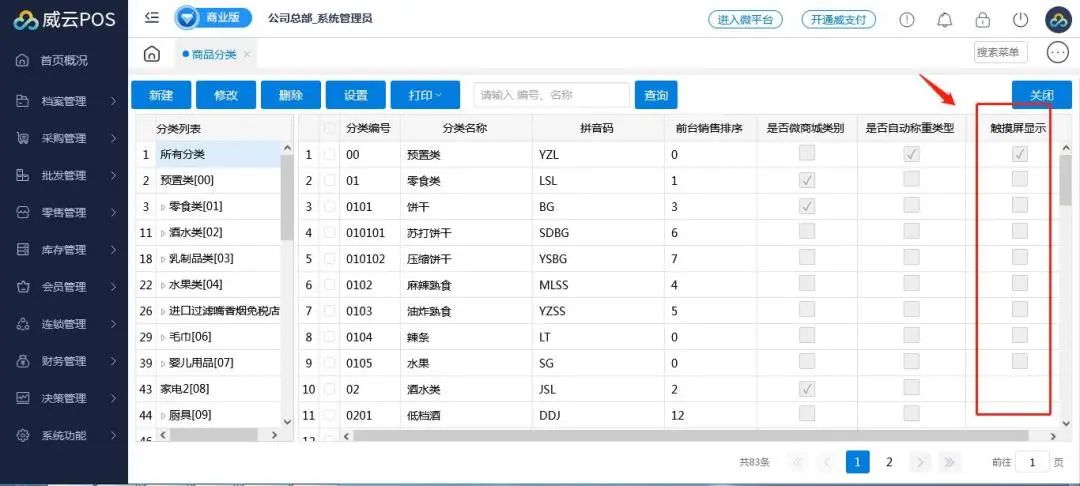Click the home icon beside 商品分类 tab
The image size is (1080, 486).
click(x=152, y=54)
